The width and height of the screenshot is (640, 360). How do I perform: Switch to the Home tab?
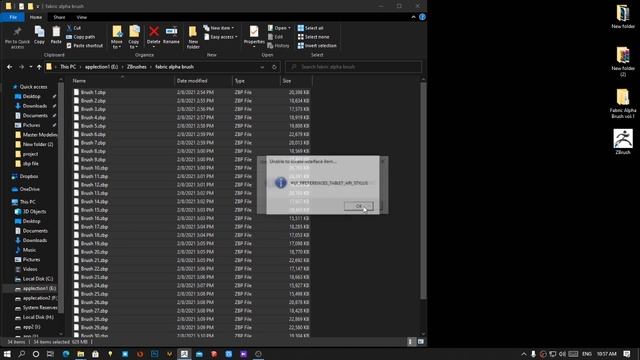pyautogui.click(x=36, y=17)
